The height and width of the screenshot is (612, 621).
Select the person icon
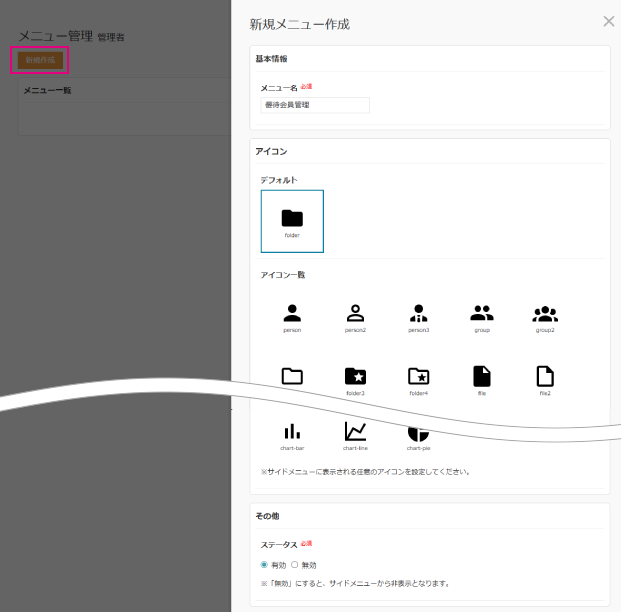click(x=292, y=313)
